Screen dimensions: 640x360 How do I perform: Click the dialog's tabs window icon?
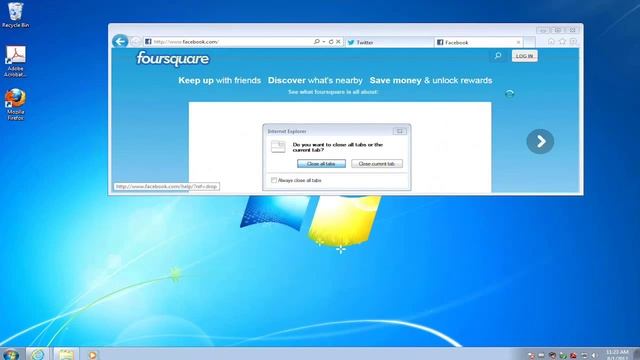(278, 147)
